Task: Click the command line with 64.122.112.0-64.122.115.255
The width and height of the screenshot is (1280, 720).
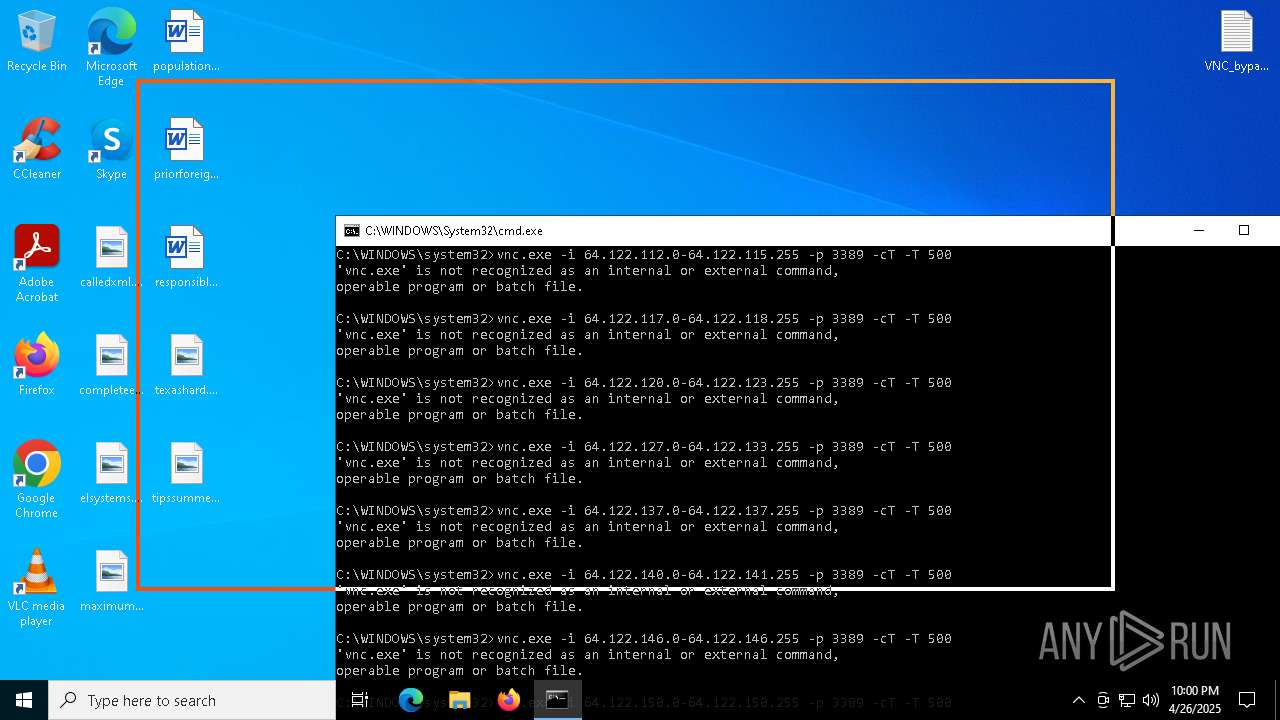Action: point(644,255)
